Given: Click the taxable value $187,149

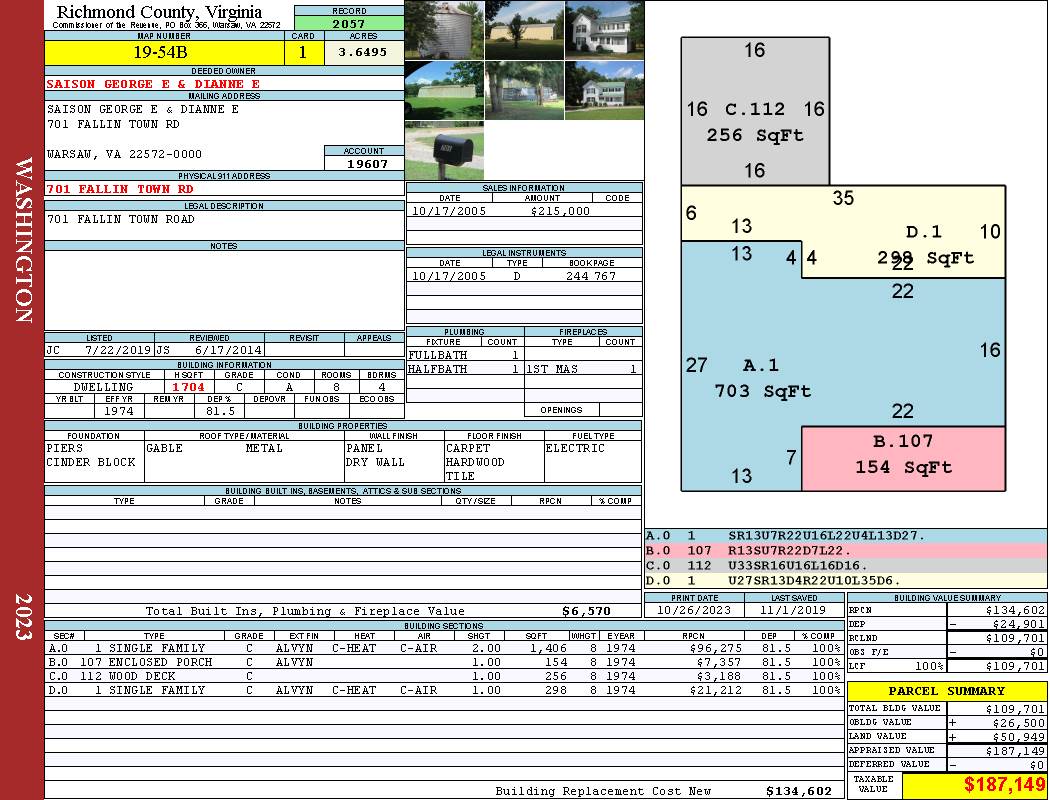Looking at the screenshot, I should click(x=1004, y=785).
